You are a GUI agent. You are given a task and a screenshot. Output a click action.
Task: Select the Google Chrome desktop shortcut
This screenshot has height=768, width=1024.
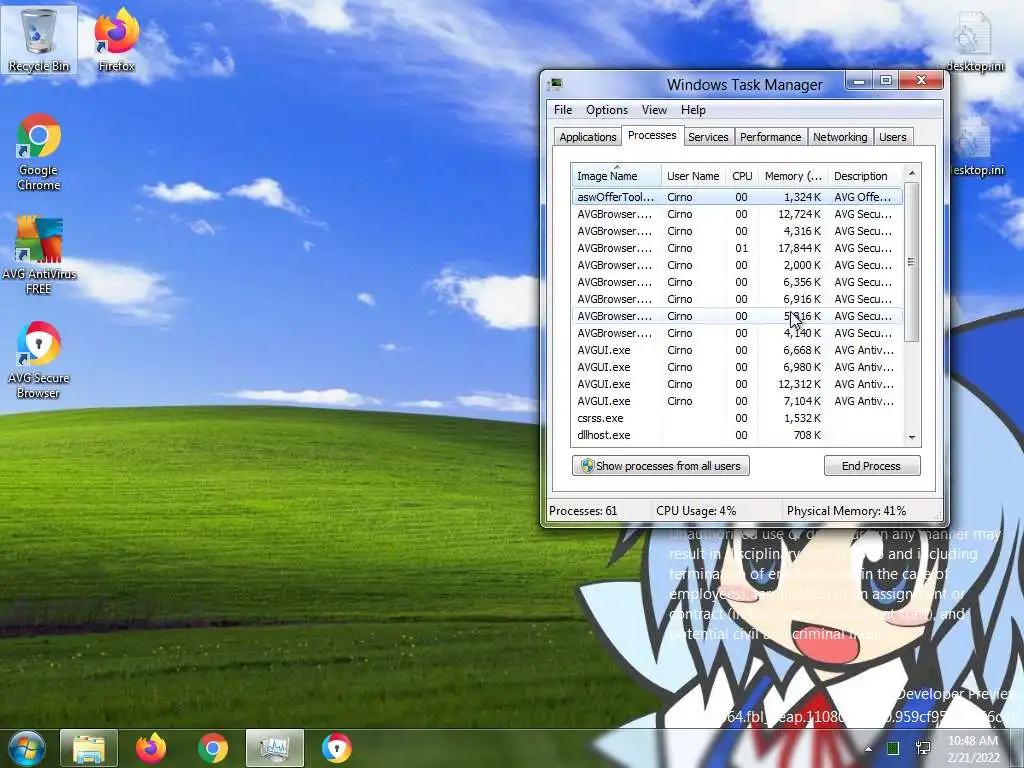(39, 152)
